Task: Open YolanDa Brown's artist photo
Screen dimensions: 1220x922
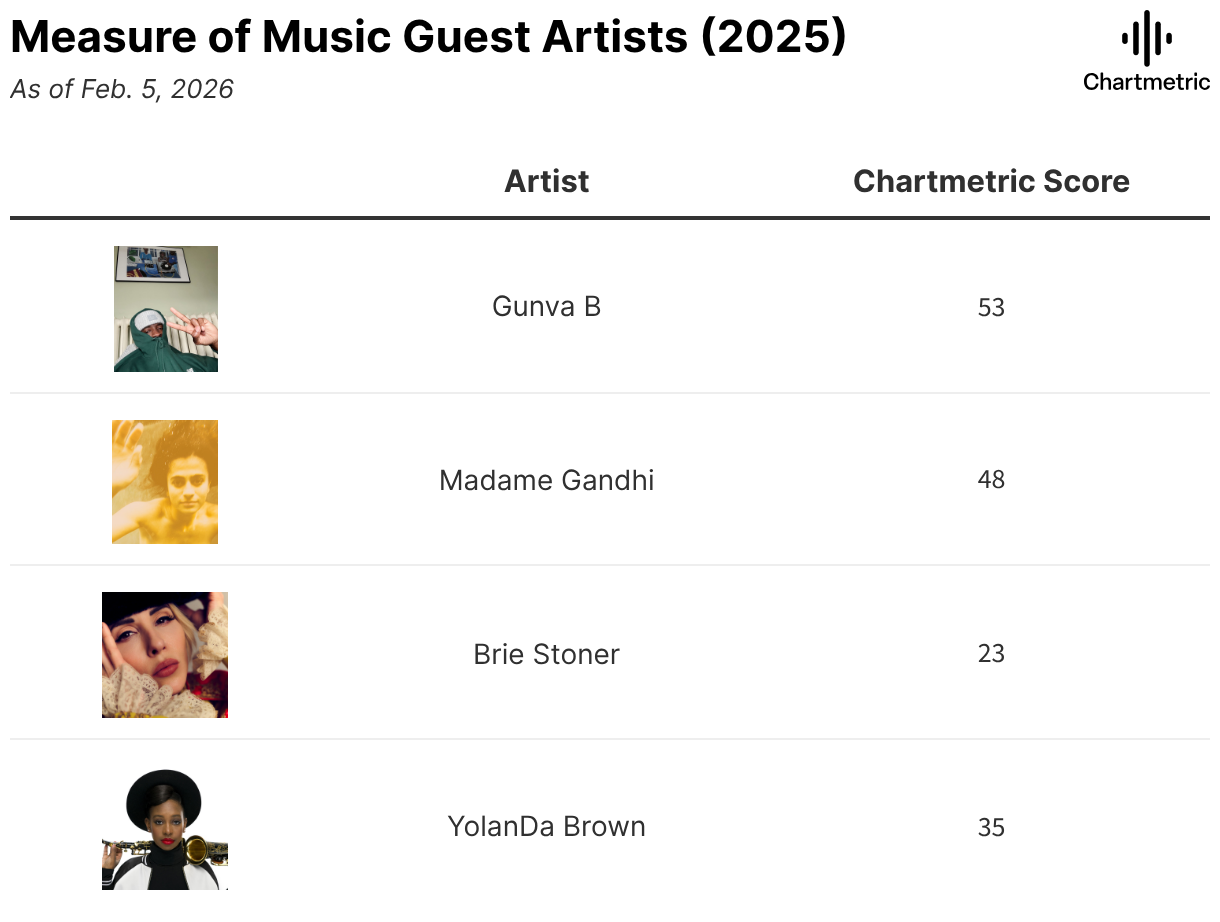Action: pos(165,829)
